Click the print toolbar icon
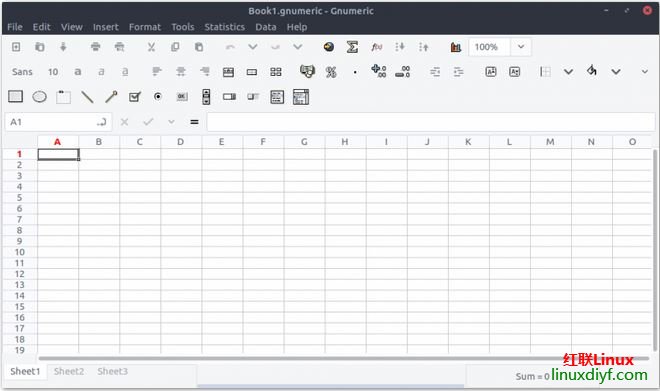Screen dimensions: 660x391 96,47
